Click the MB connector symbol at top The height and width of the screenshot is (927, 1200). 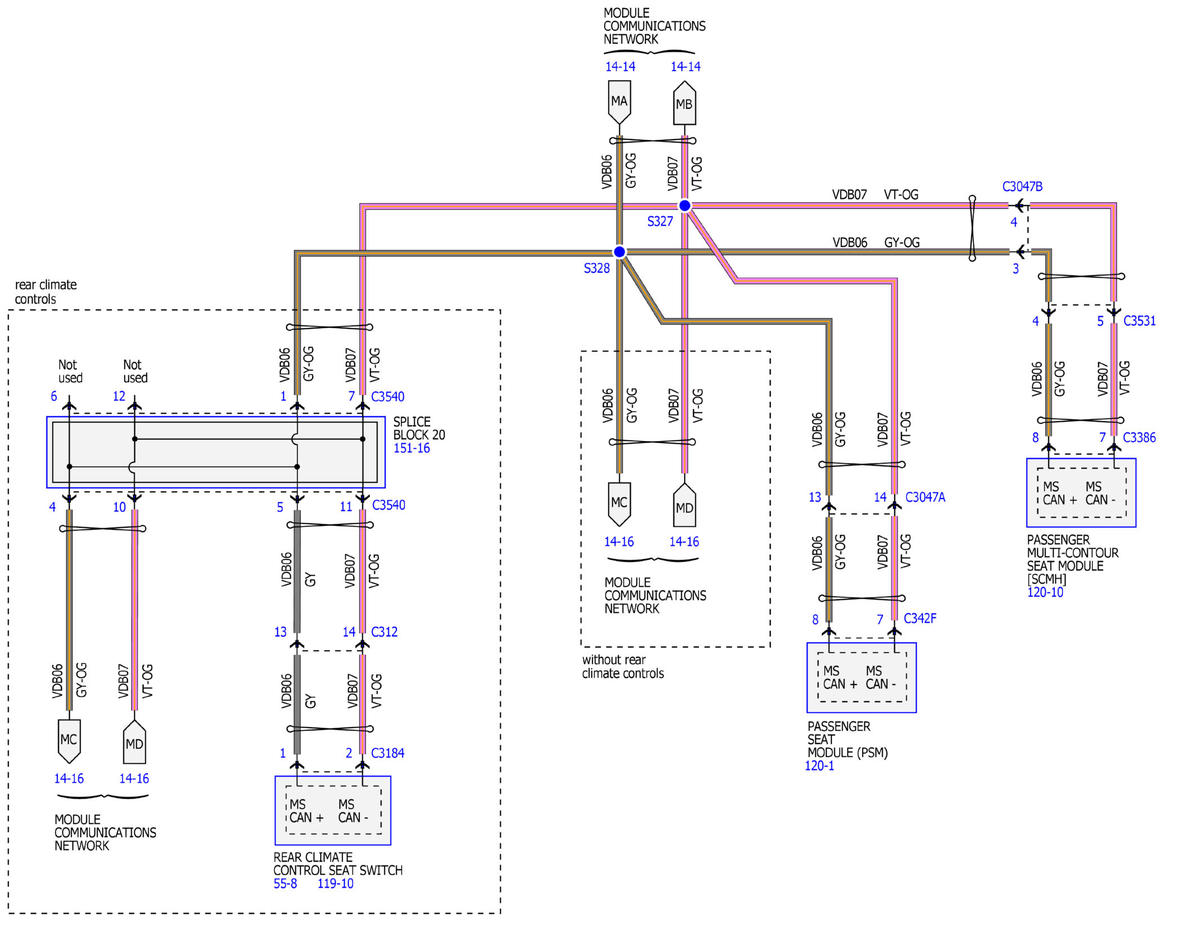684,104
